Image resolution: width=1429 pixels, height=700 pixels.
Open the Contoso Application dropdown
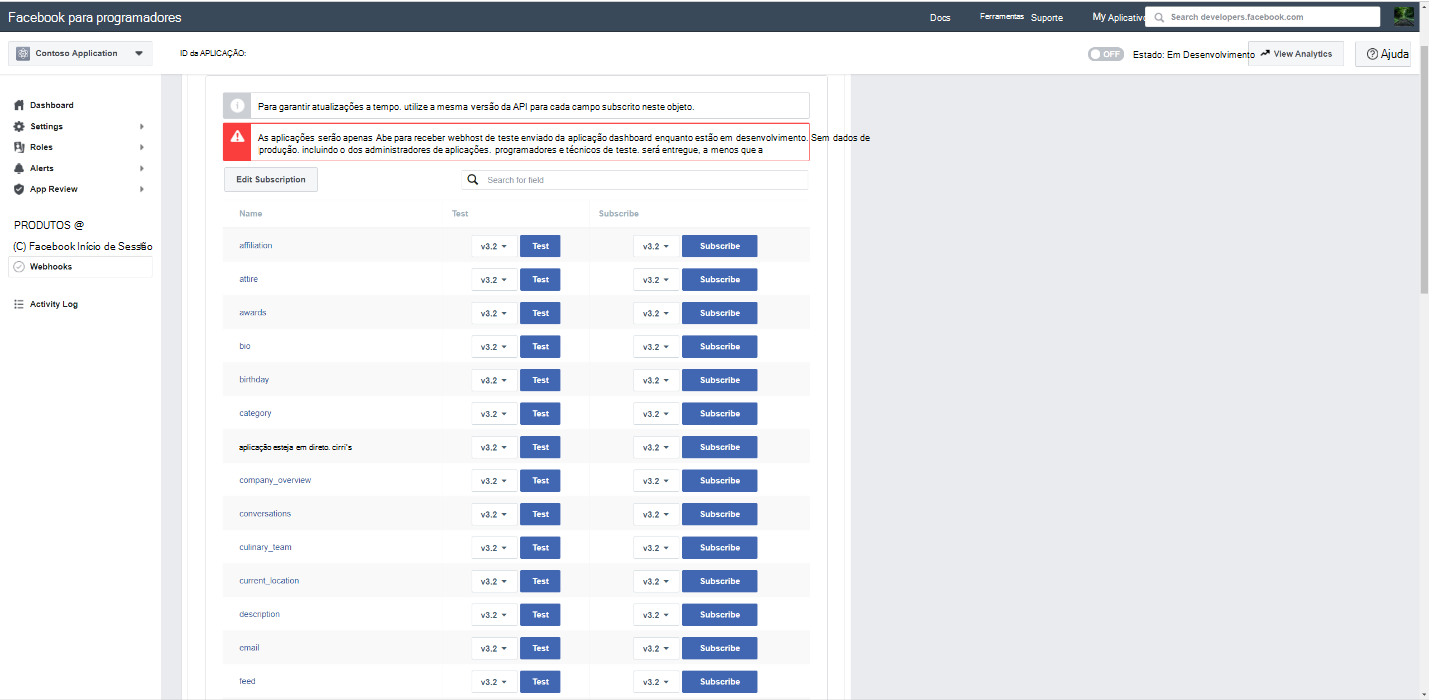[139, 54]
